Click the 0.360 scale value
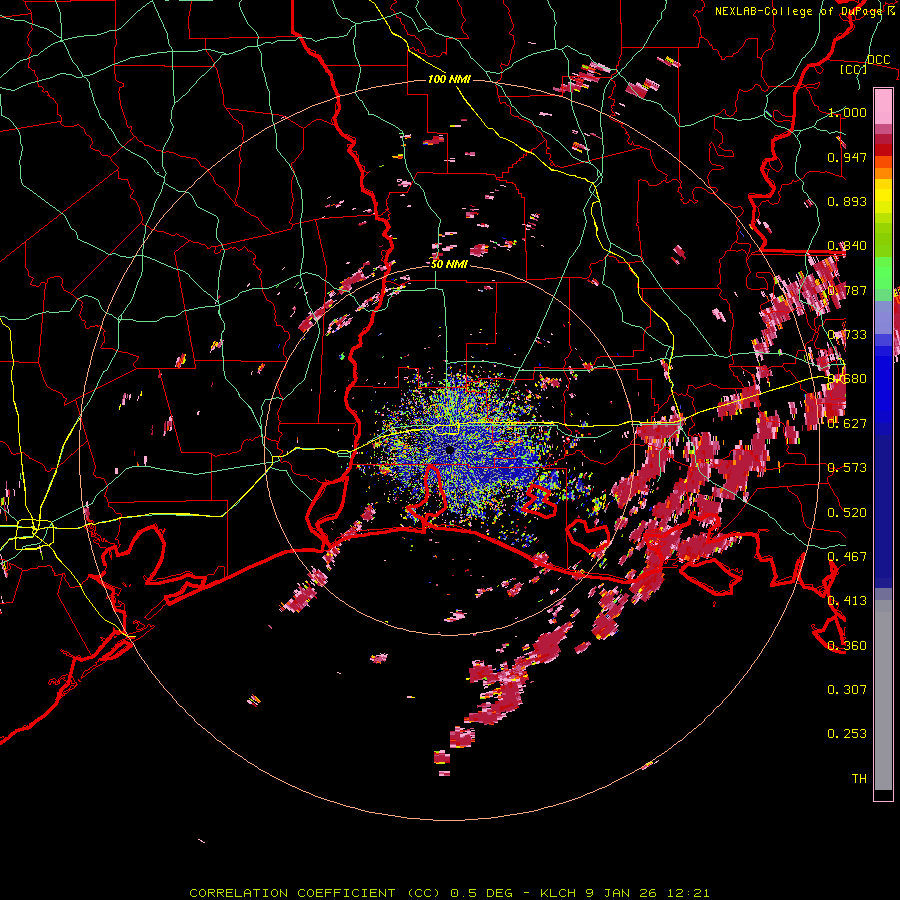The width and height of the screenshot is (900, 900). point(847,646)
